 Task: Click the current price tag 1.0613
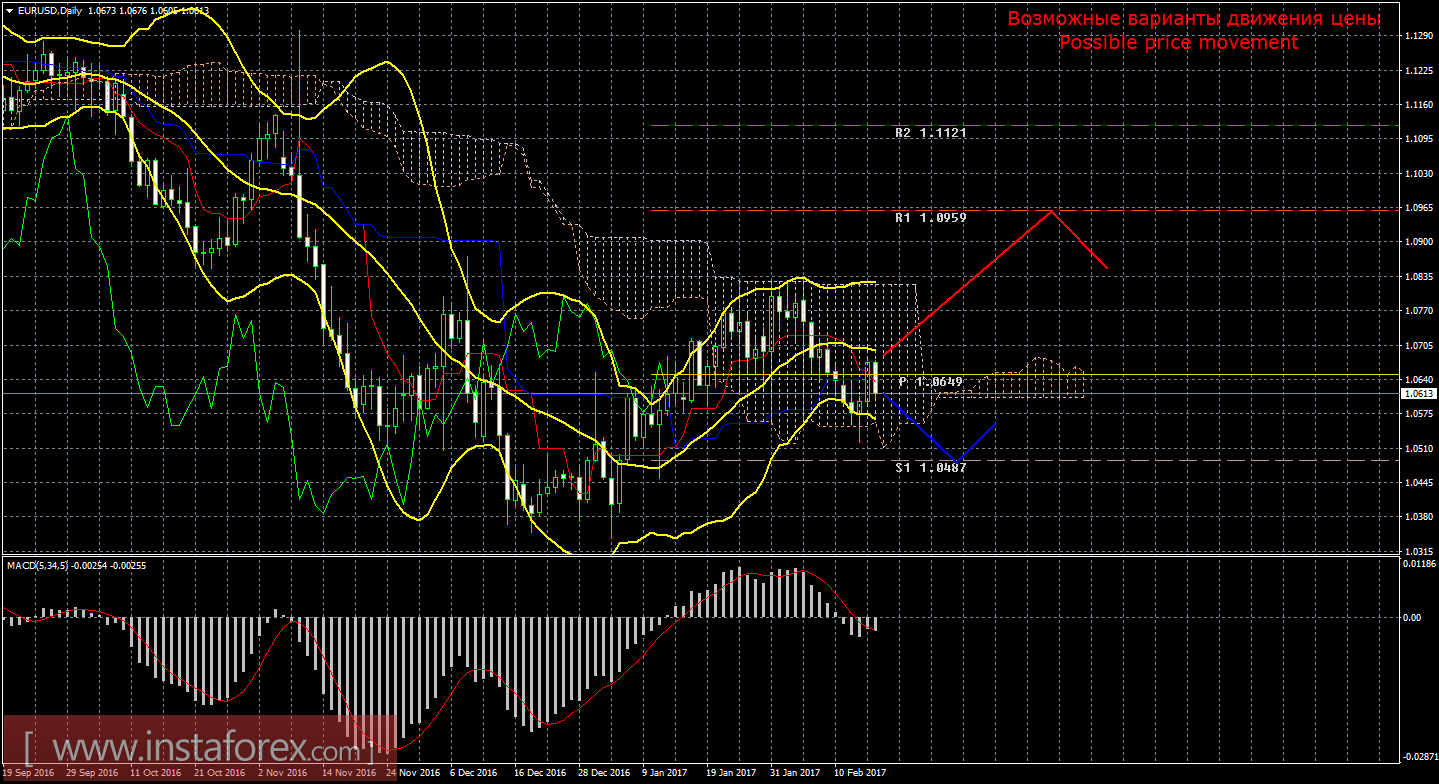(x=1418, y=394)
